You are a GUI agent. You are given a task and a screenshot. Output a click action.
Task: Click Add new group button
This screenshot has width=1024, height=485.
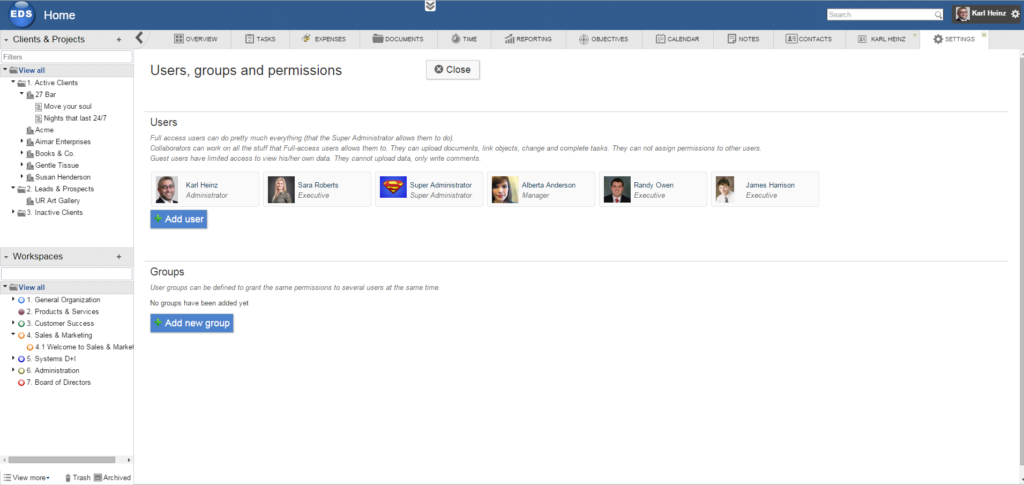tap(191, 323)
